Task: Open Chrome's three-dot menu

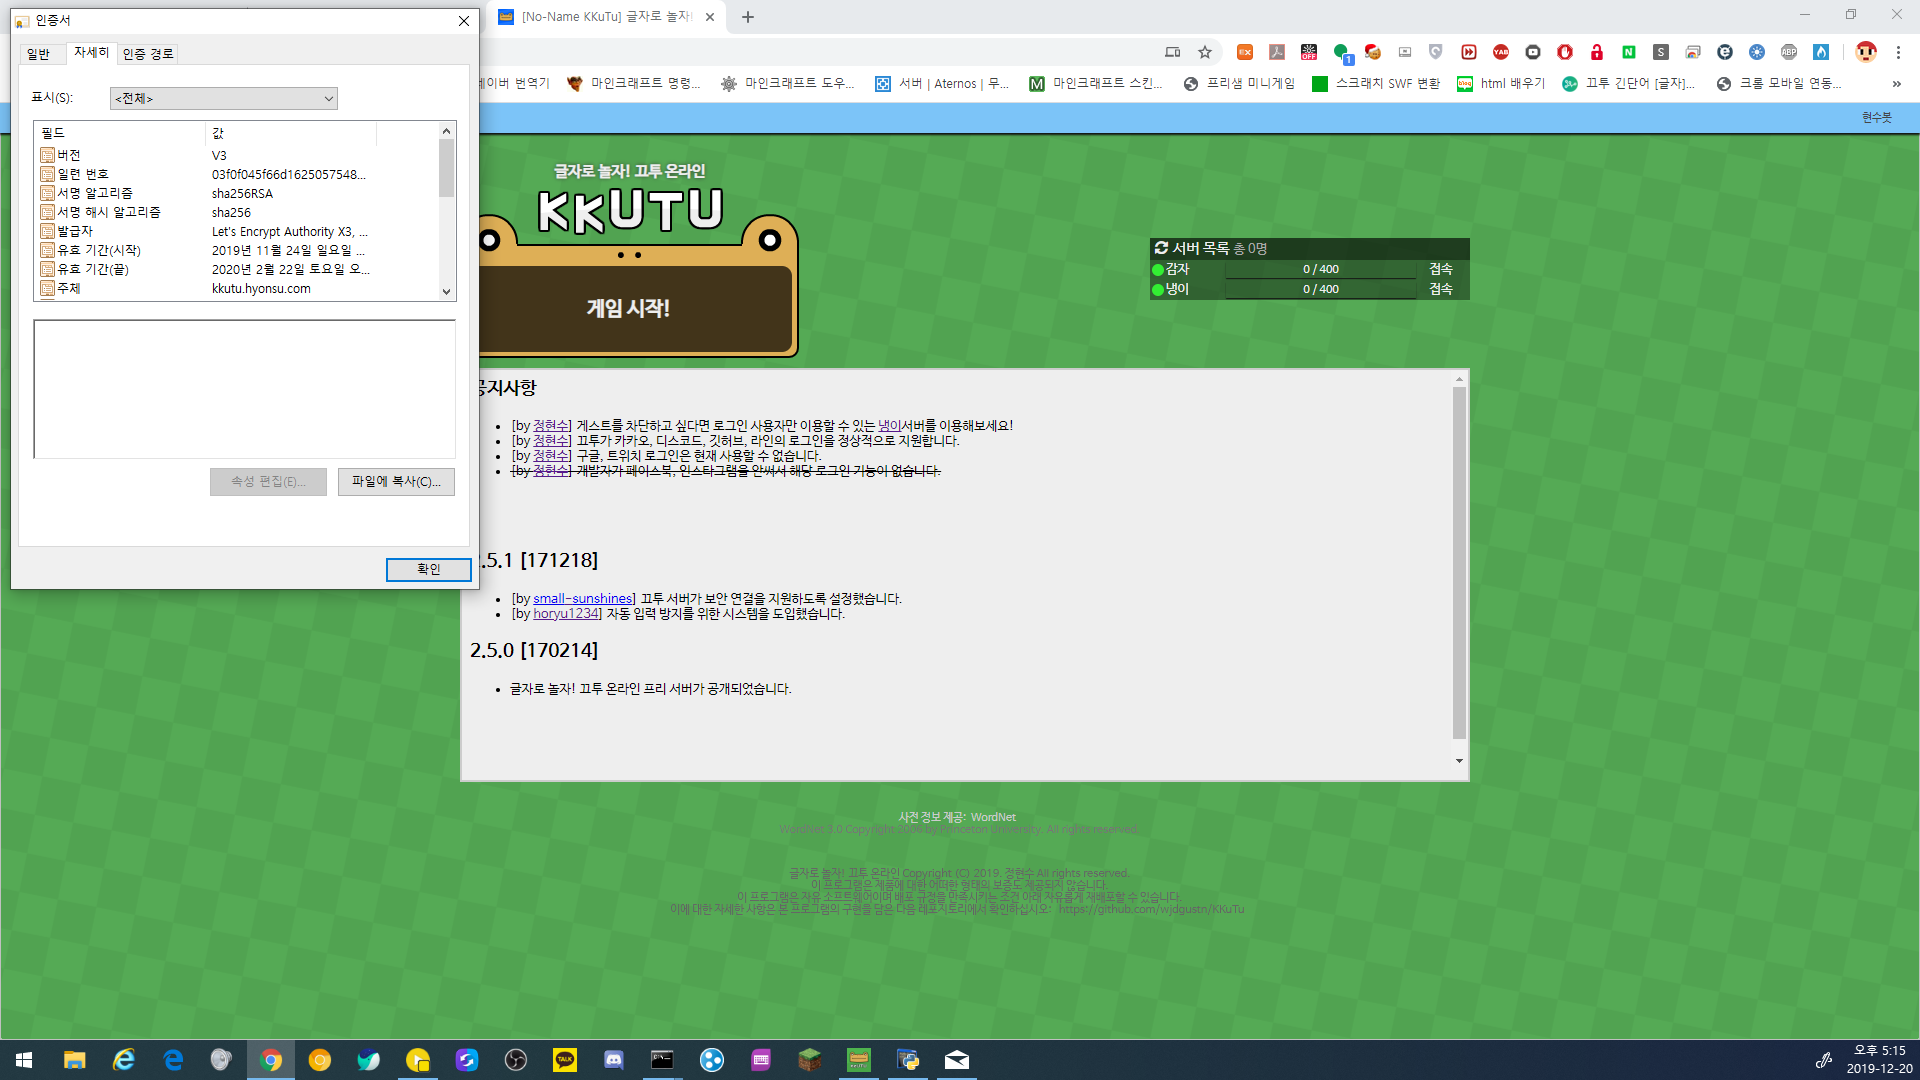Action: (x=1898, y=52)
